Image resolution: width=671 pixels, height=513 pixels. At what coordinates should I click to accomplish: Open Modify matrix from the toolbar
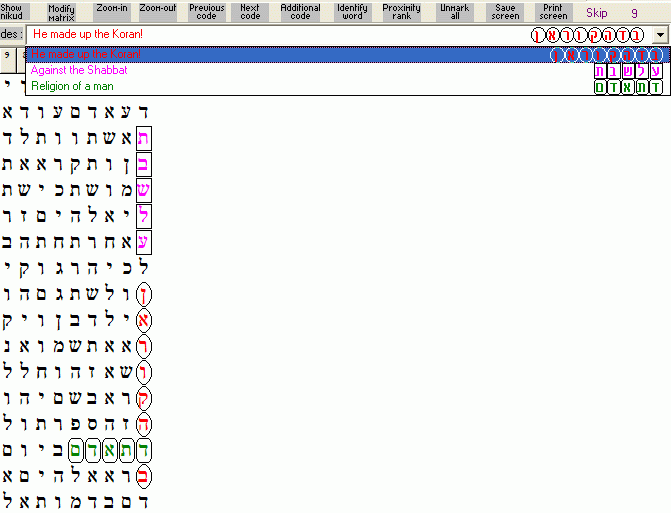[61, 12]
